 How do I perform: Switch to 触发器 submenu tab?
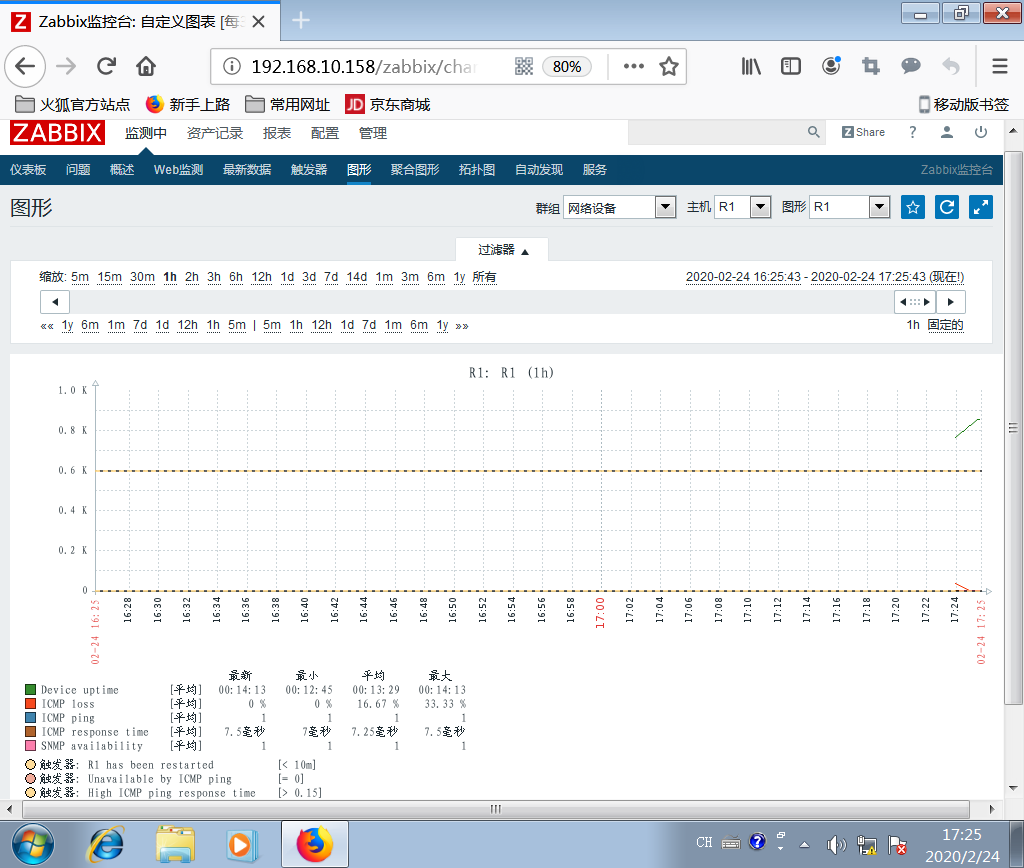309,170
